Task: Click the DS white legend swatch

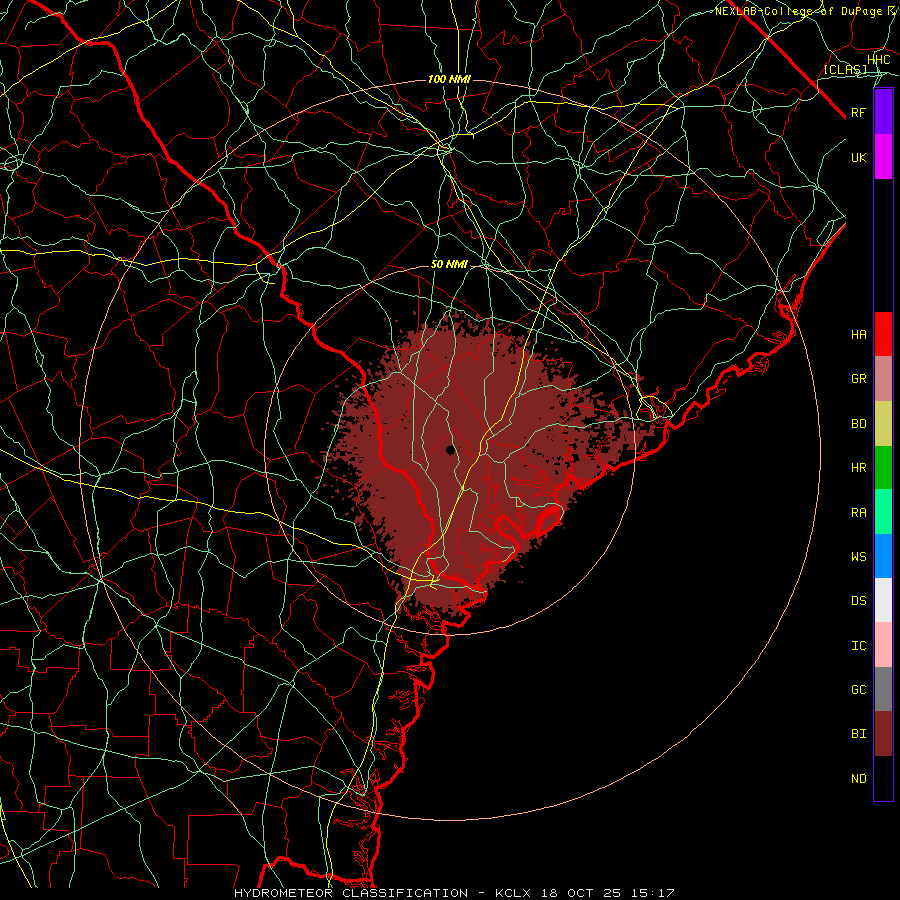Action: (883, 600)
